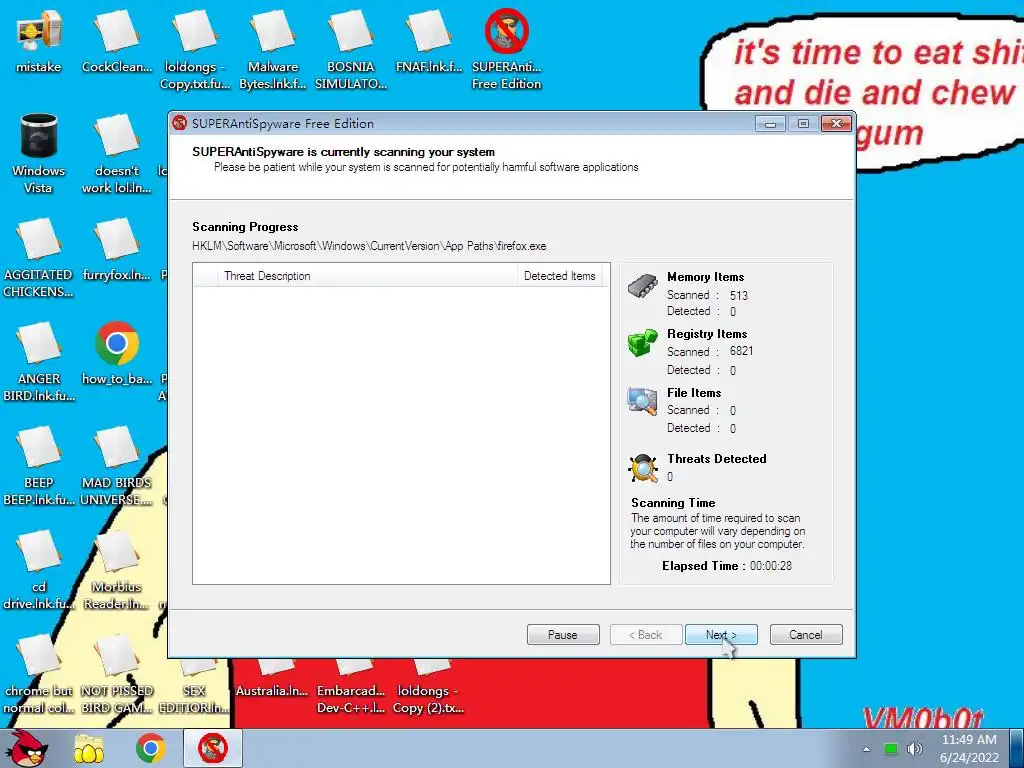
Task: Open the CockClean desktop shortcut
Action: coord(117,42)
